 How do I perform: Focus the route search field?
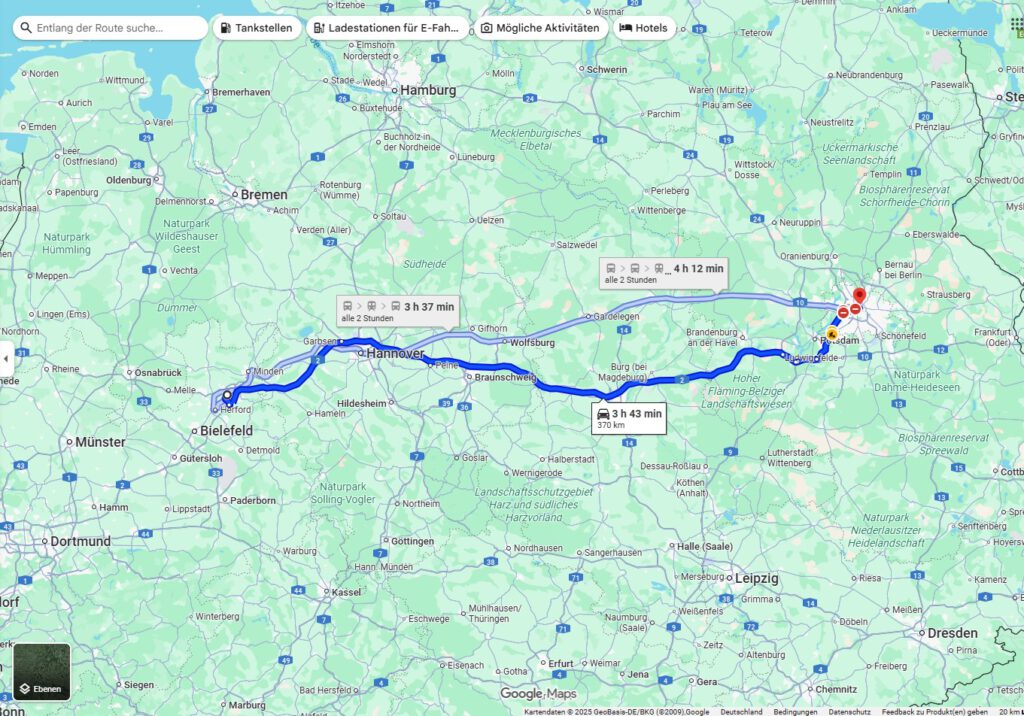point(110,28)
